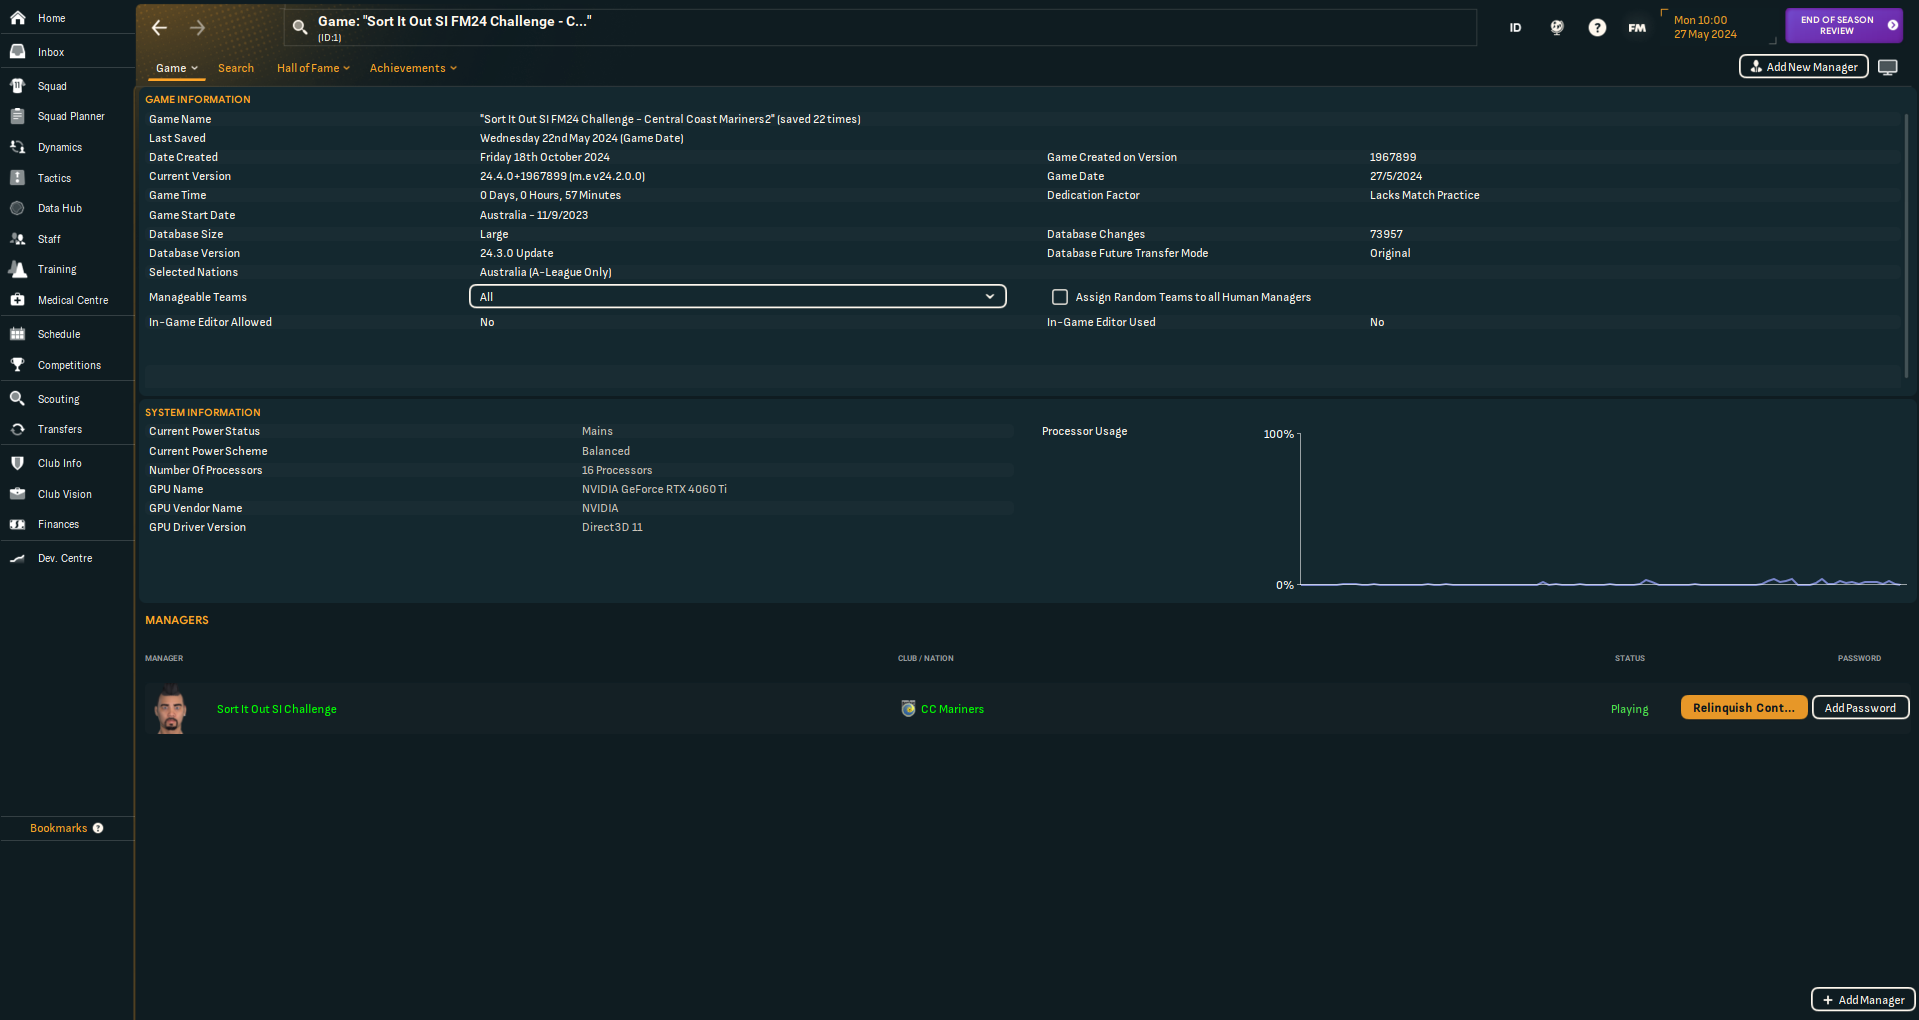This screenshot has height=1020, width=1919.
Task: Click the 24.3.0 Update value
Action: 516,253
